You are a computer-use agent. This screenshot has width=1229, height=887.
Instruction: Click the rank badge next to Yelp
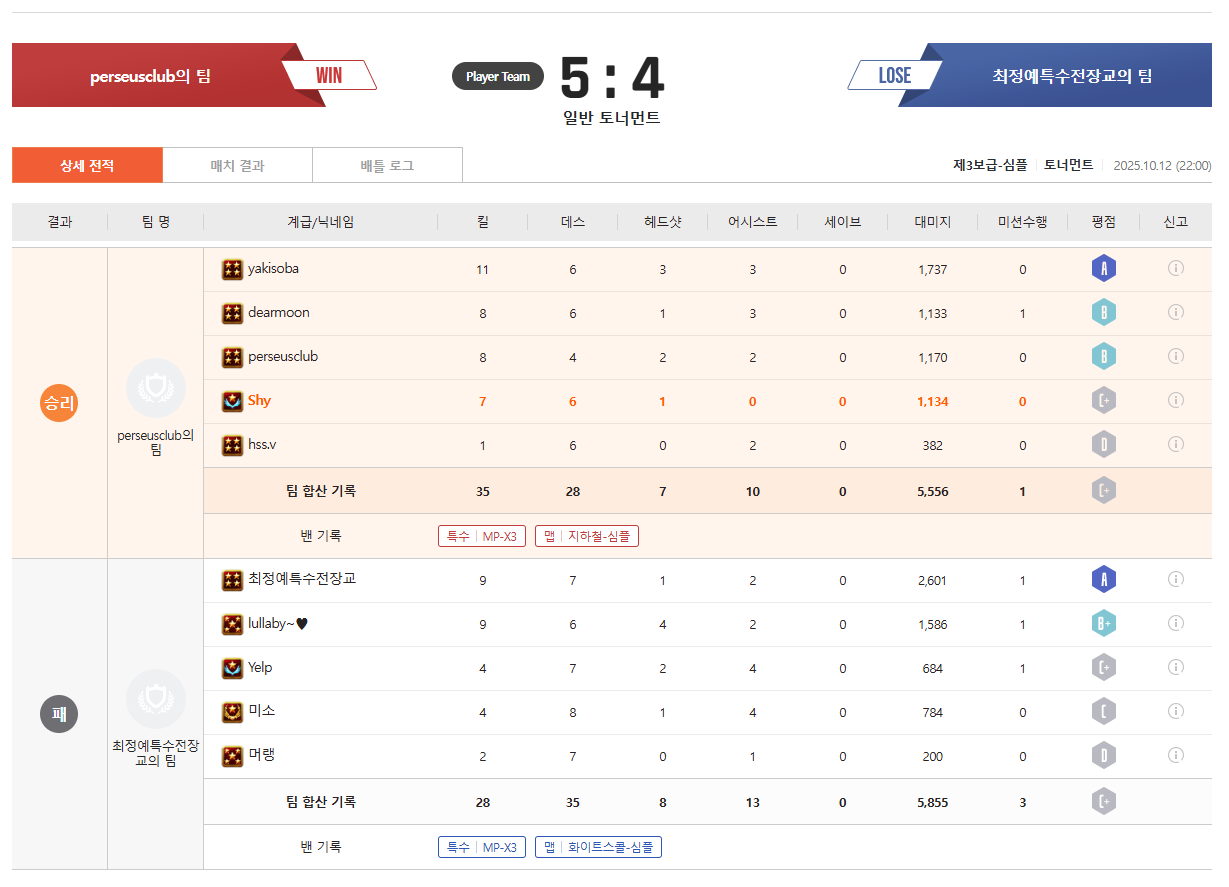coord(232,668)
